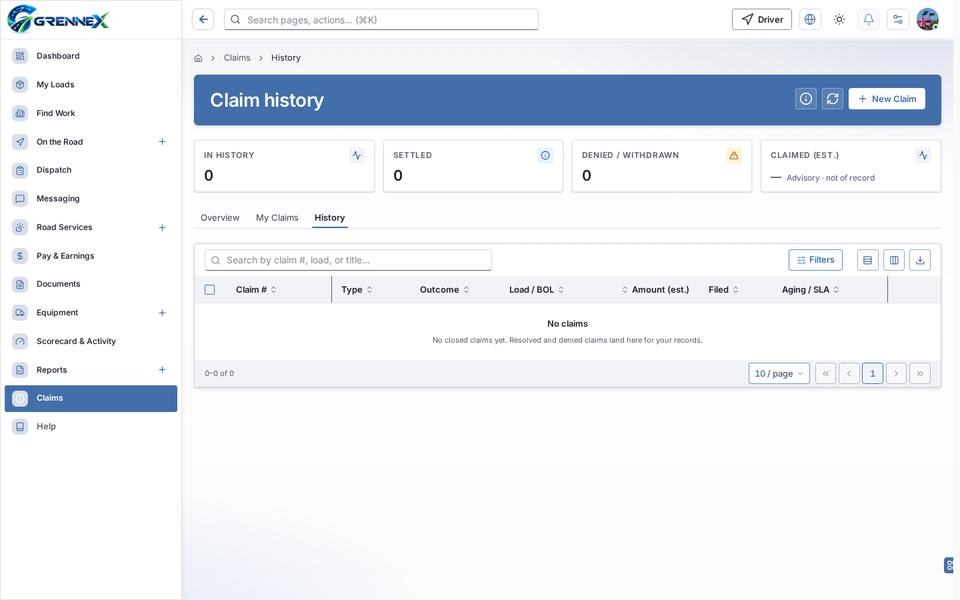Open the notifications bell
Image resolution: width=960 pixels, height=600 pixels.
(x=868, y=20)
